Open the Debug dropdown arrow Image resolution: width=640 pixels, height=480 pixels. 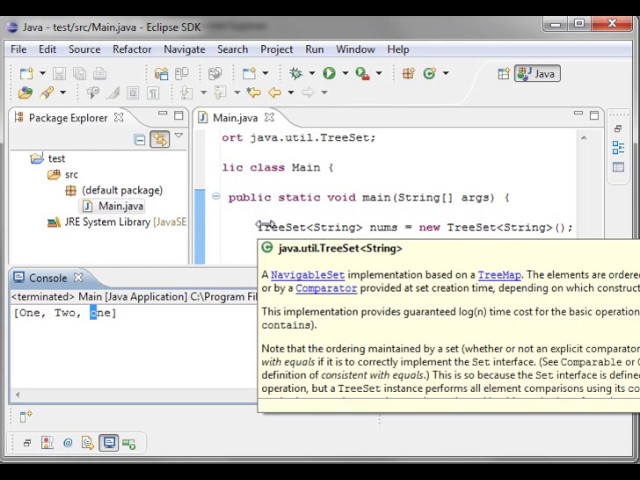click(x=312, y=73)
